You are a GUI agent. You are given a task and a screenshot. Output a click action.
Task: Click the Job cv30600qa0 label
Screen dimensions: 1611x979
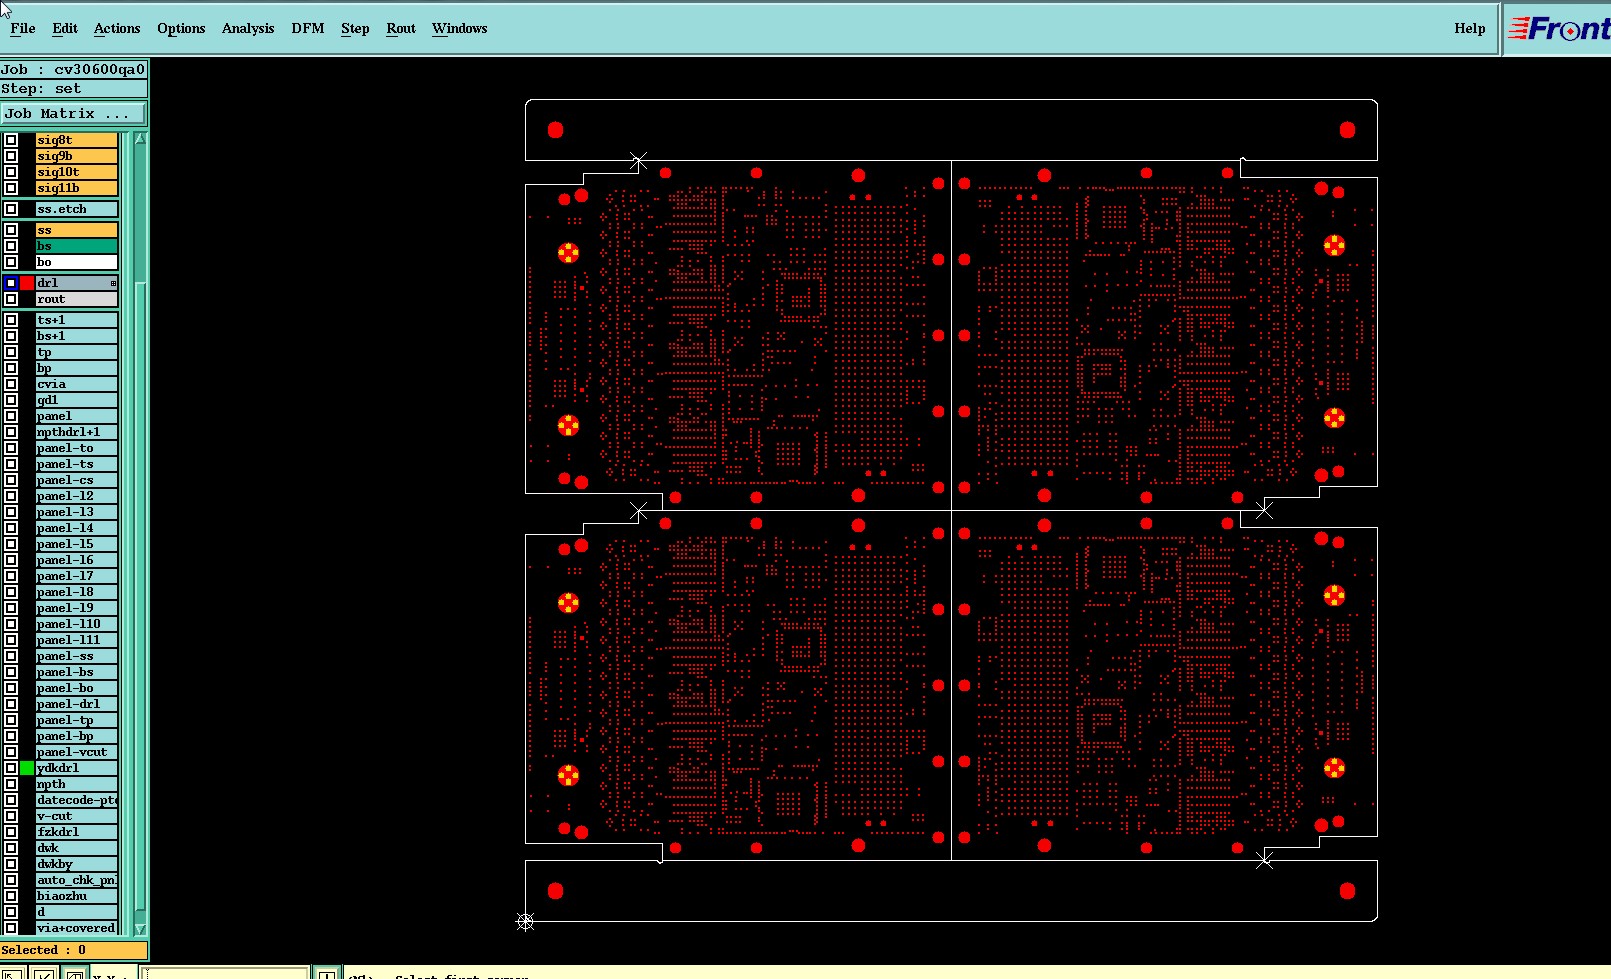pyautogui.click(x=73, y=69)
